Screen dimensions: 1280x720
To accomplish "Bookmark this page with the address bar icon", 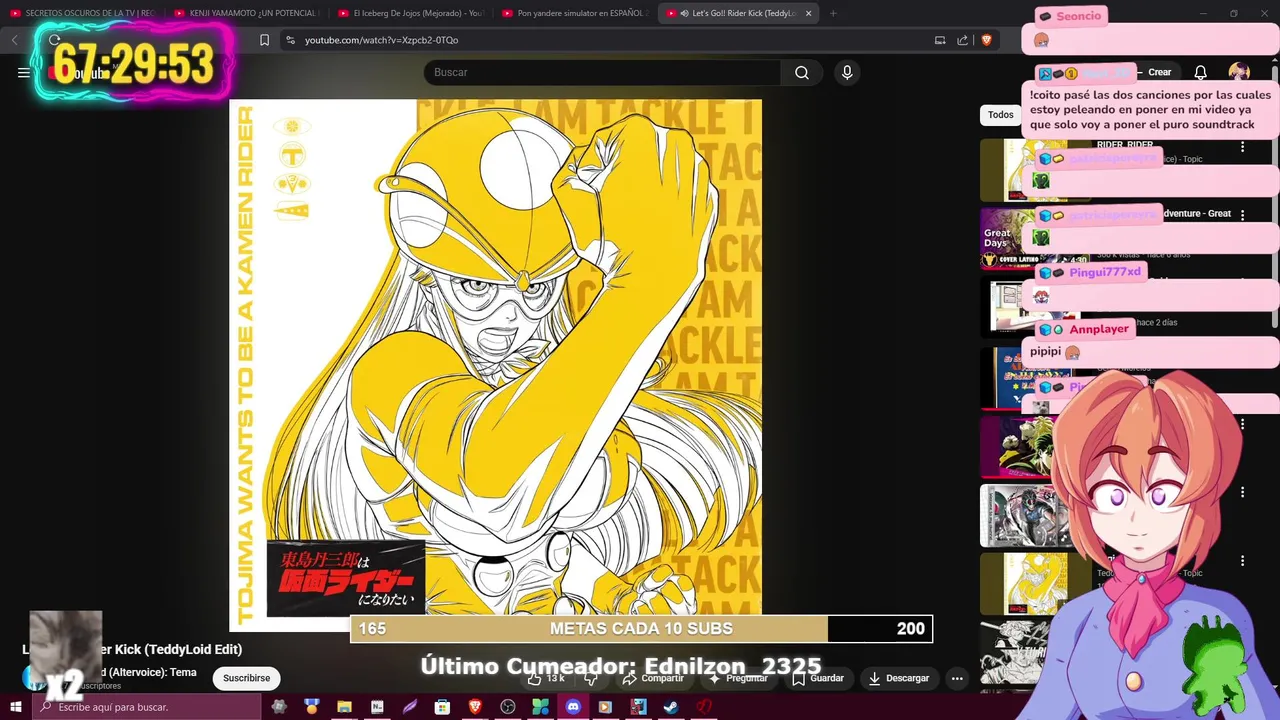I will (264, 40).
